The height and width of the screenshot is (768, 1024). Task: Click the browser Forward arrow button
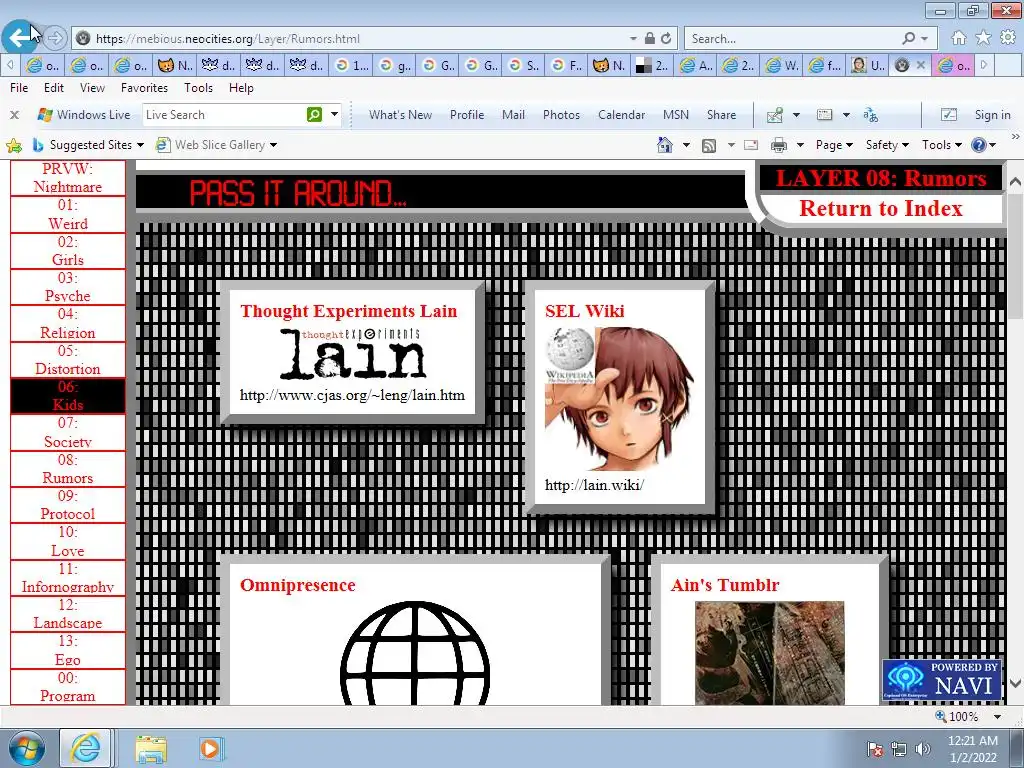coord(56,39)
